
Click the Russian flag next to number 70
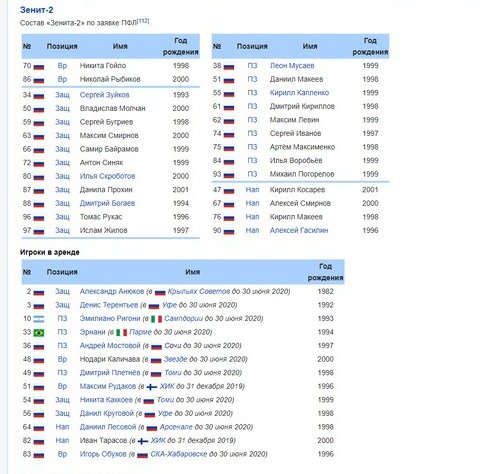[x=39, y=67]
